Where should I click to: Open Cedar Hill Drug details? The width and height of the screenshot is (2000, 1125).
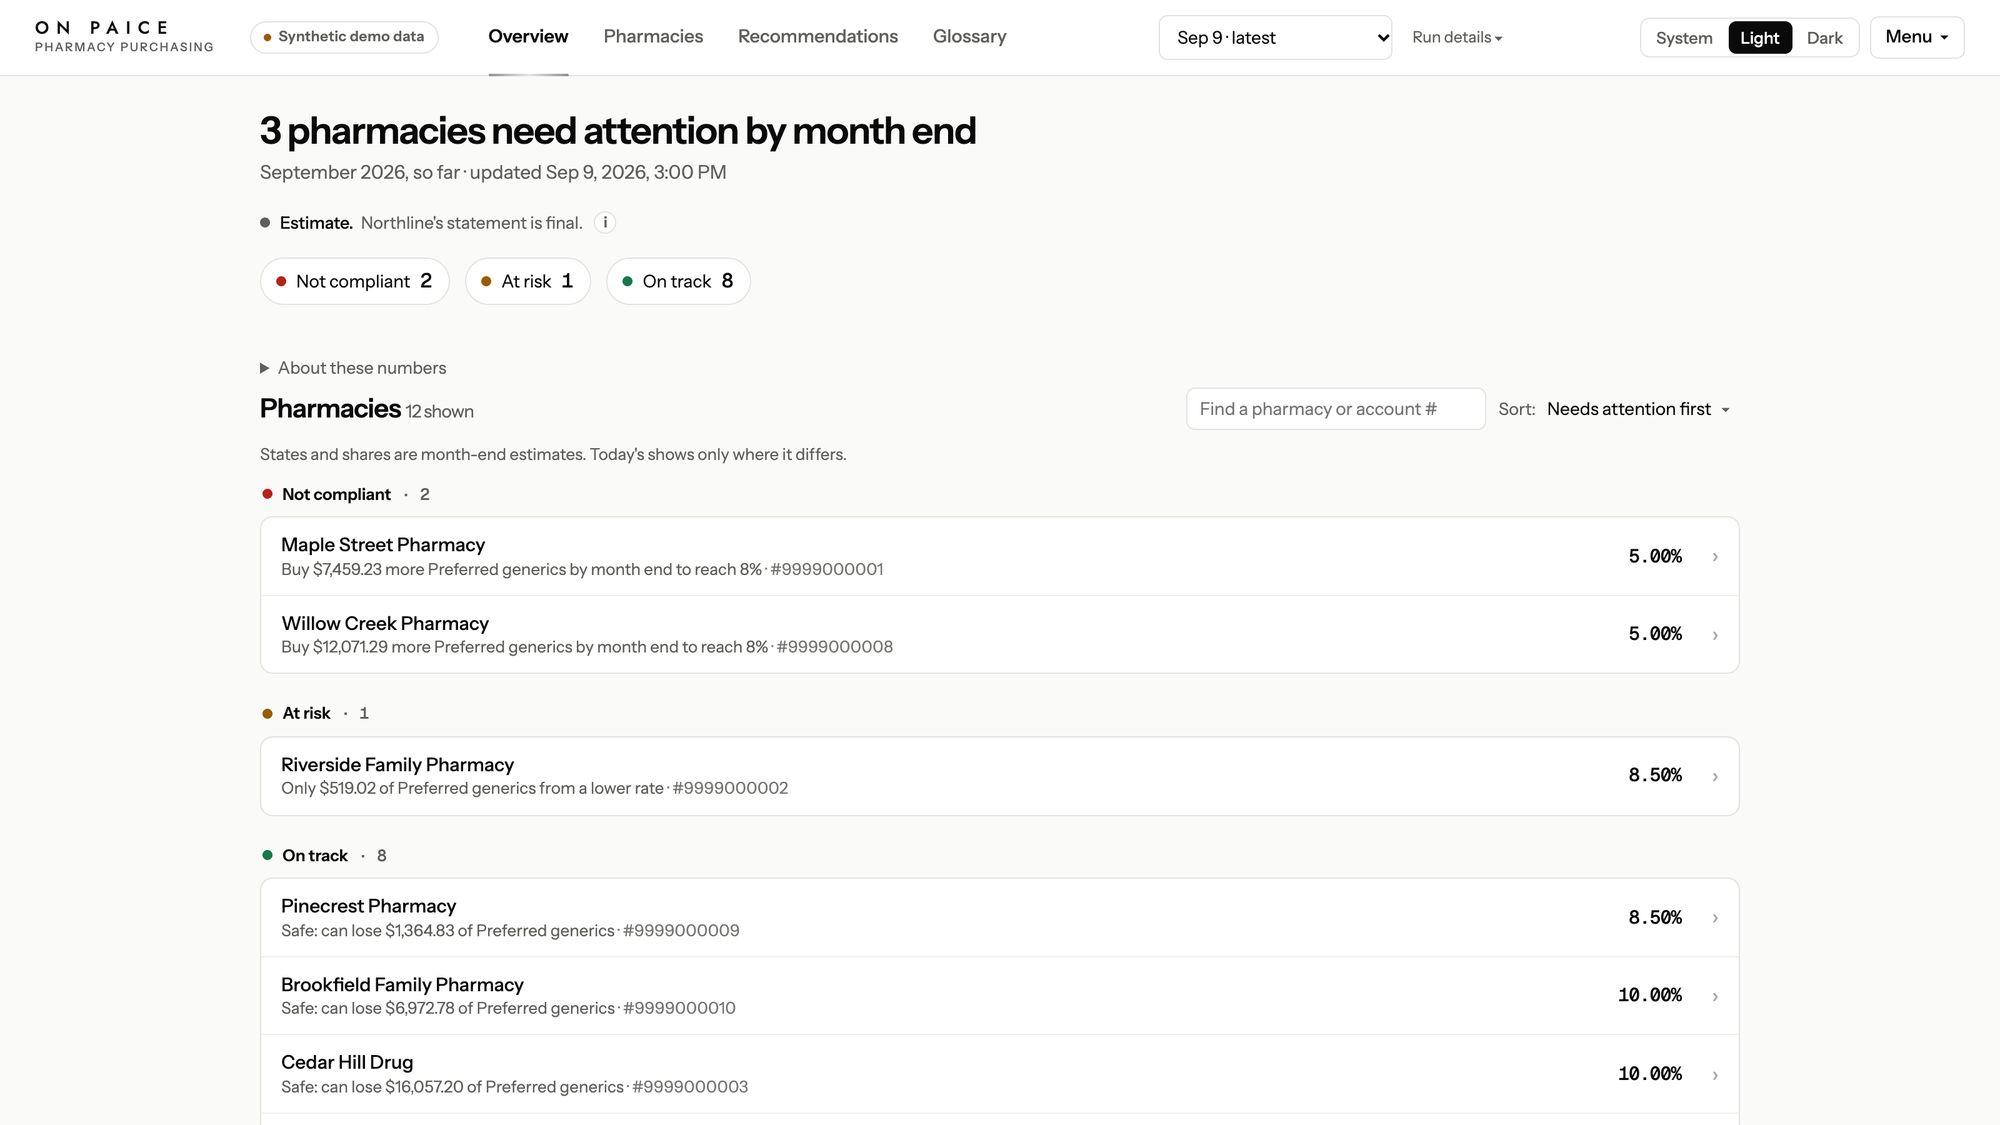[x=999, y=1074]
